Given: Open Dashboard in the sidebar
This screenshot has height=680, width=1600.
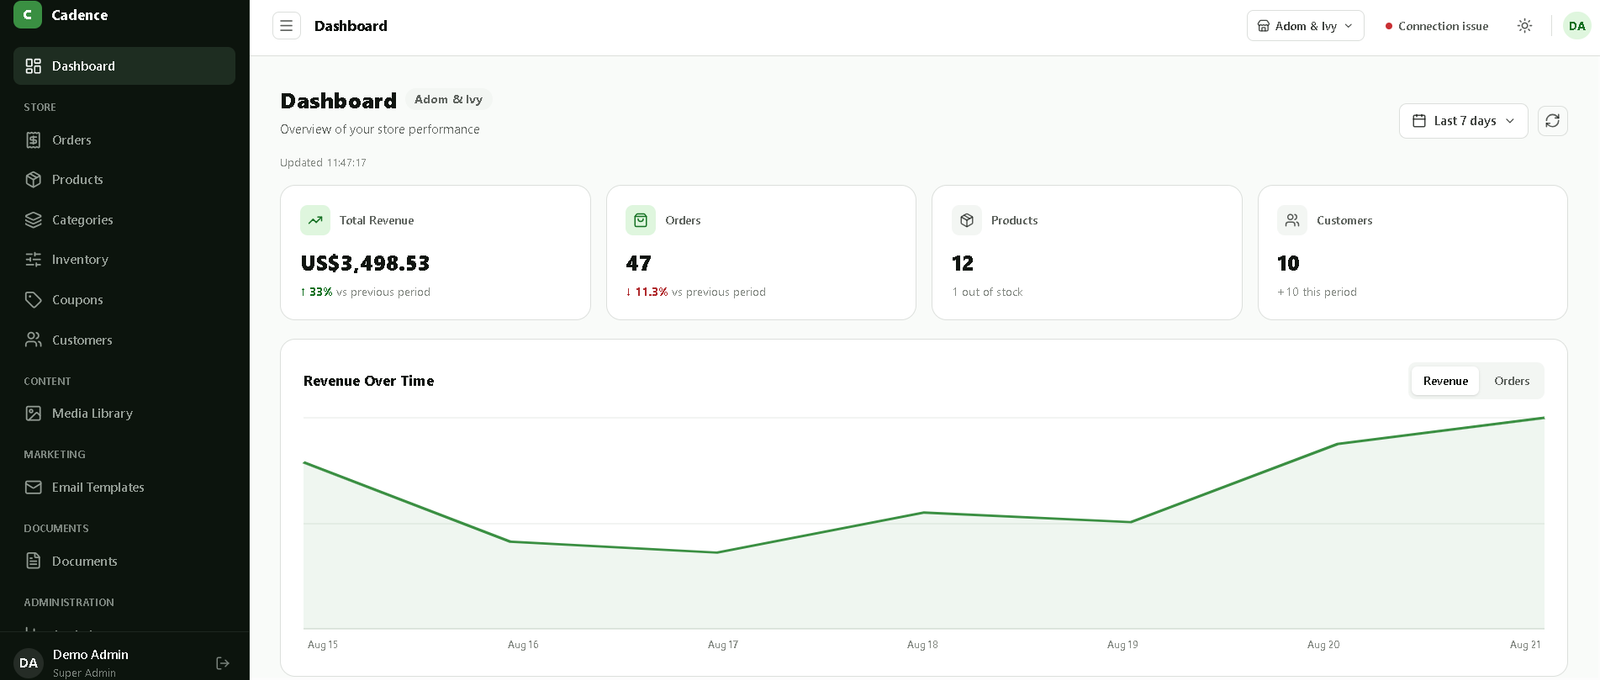Looking at the screenshot, I should pyautogui.click(x=124, y=66).
